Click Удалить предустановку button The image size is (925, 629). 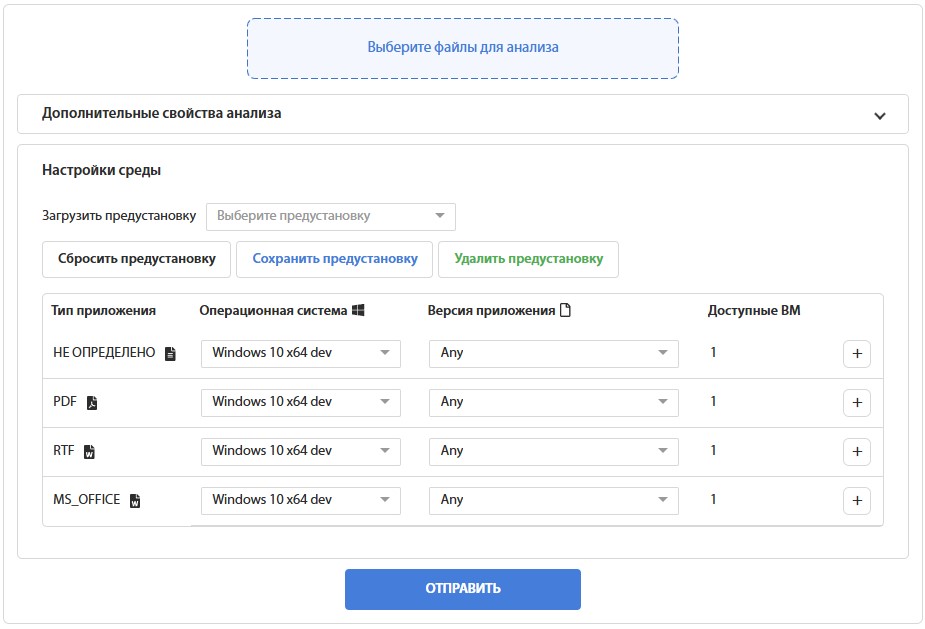[x=528, y=259]
